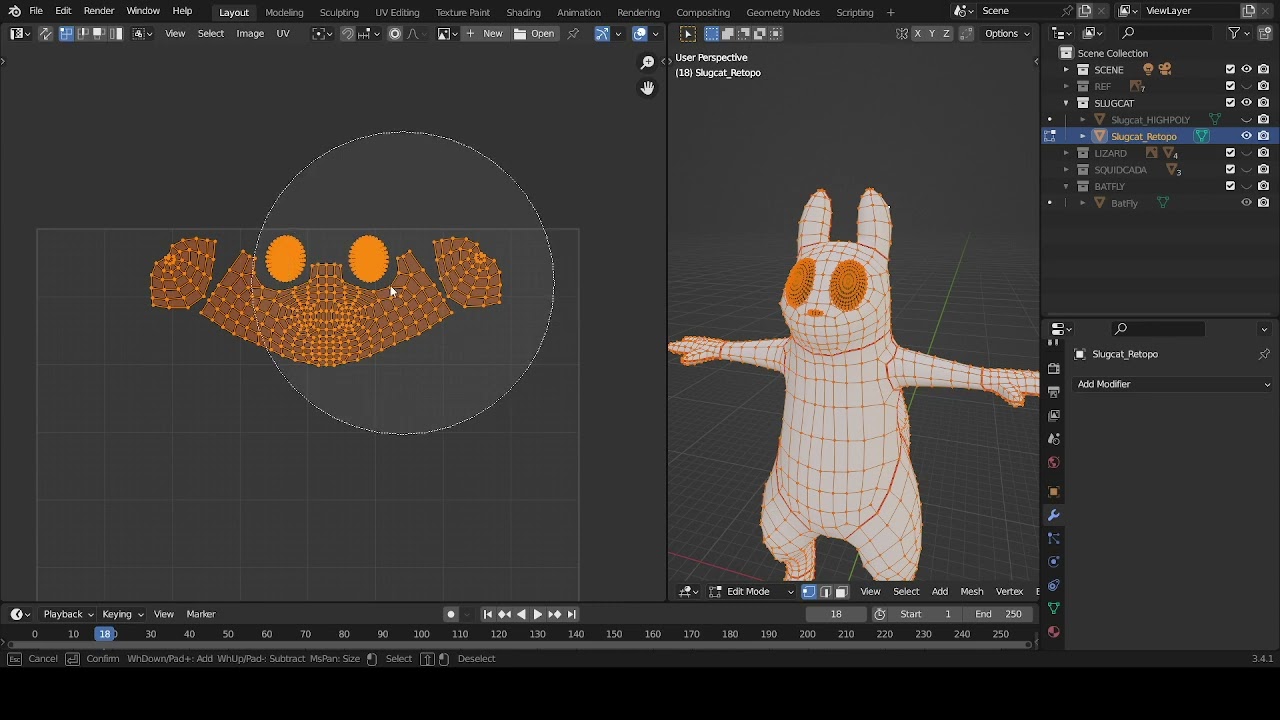Expand the SCENE collection
1280x720 pixels.
(x=1066, y=69)
